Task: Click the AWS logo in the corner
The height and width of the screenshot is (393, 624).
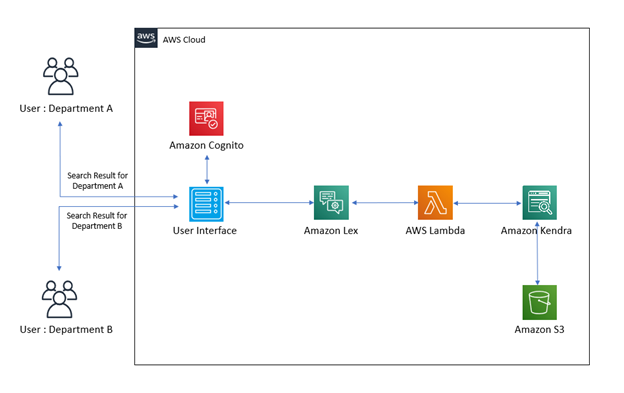Action: click(146, 38)
